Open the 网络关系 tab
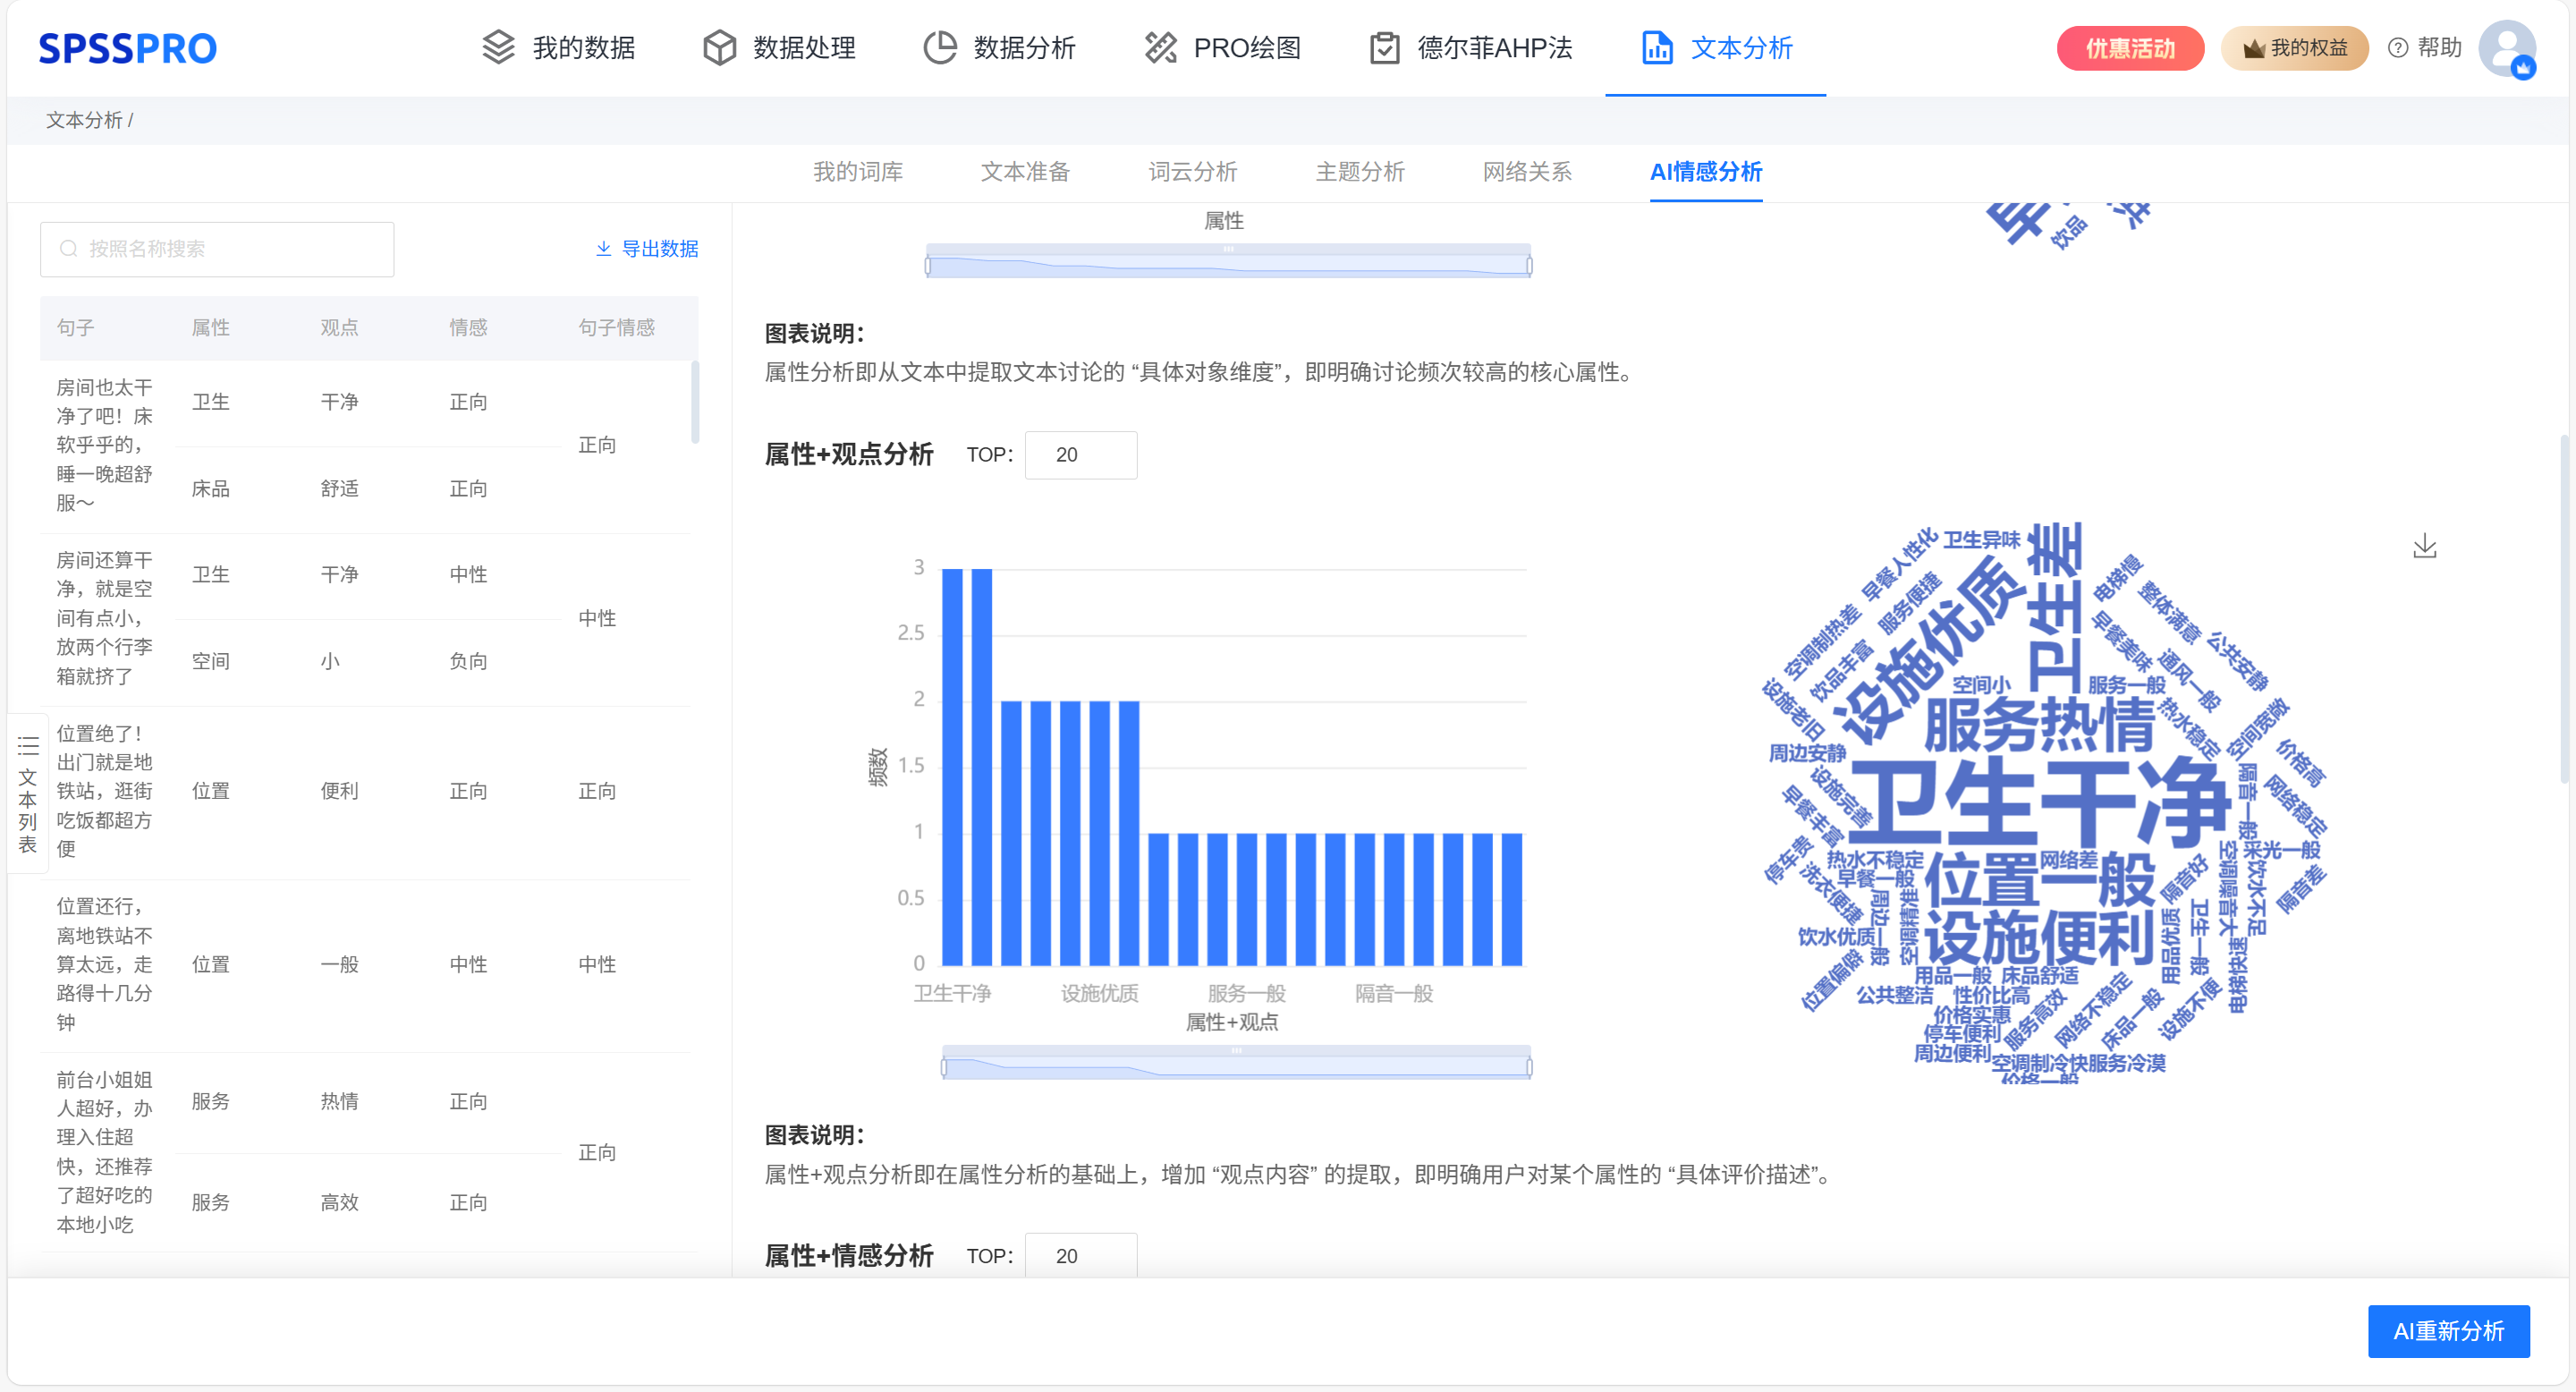This screenshot has height=1392, width=2576. 1526,172
